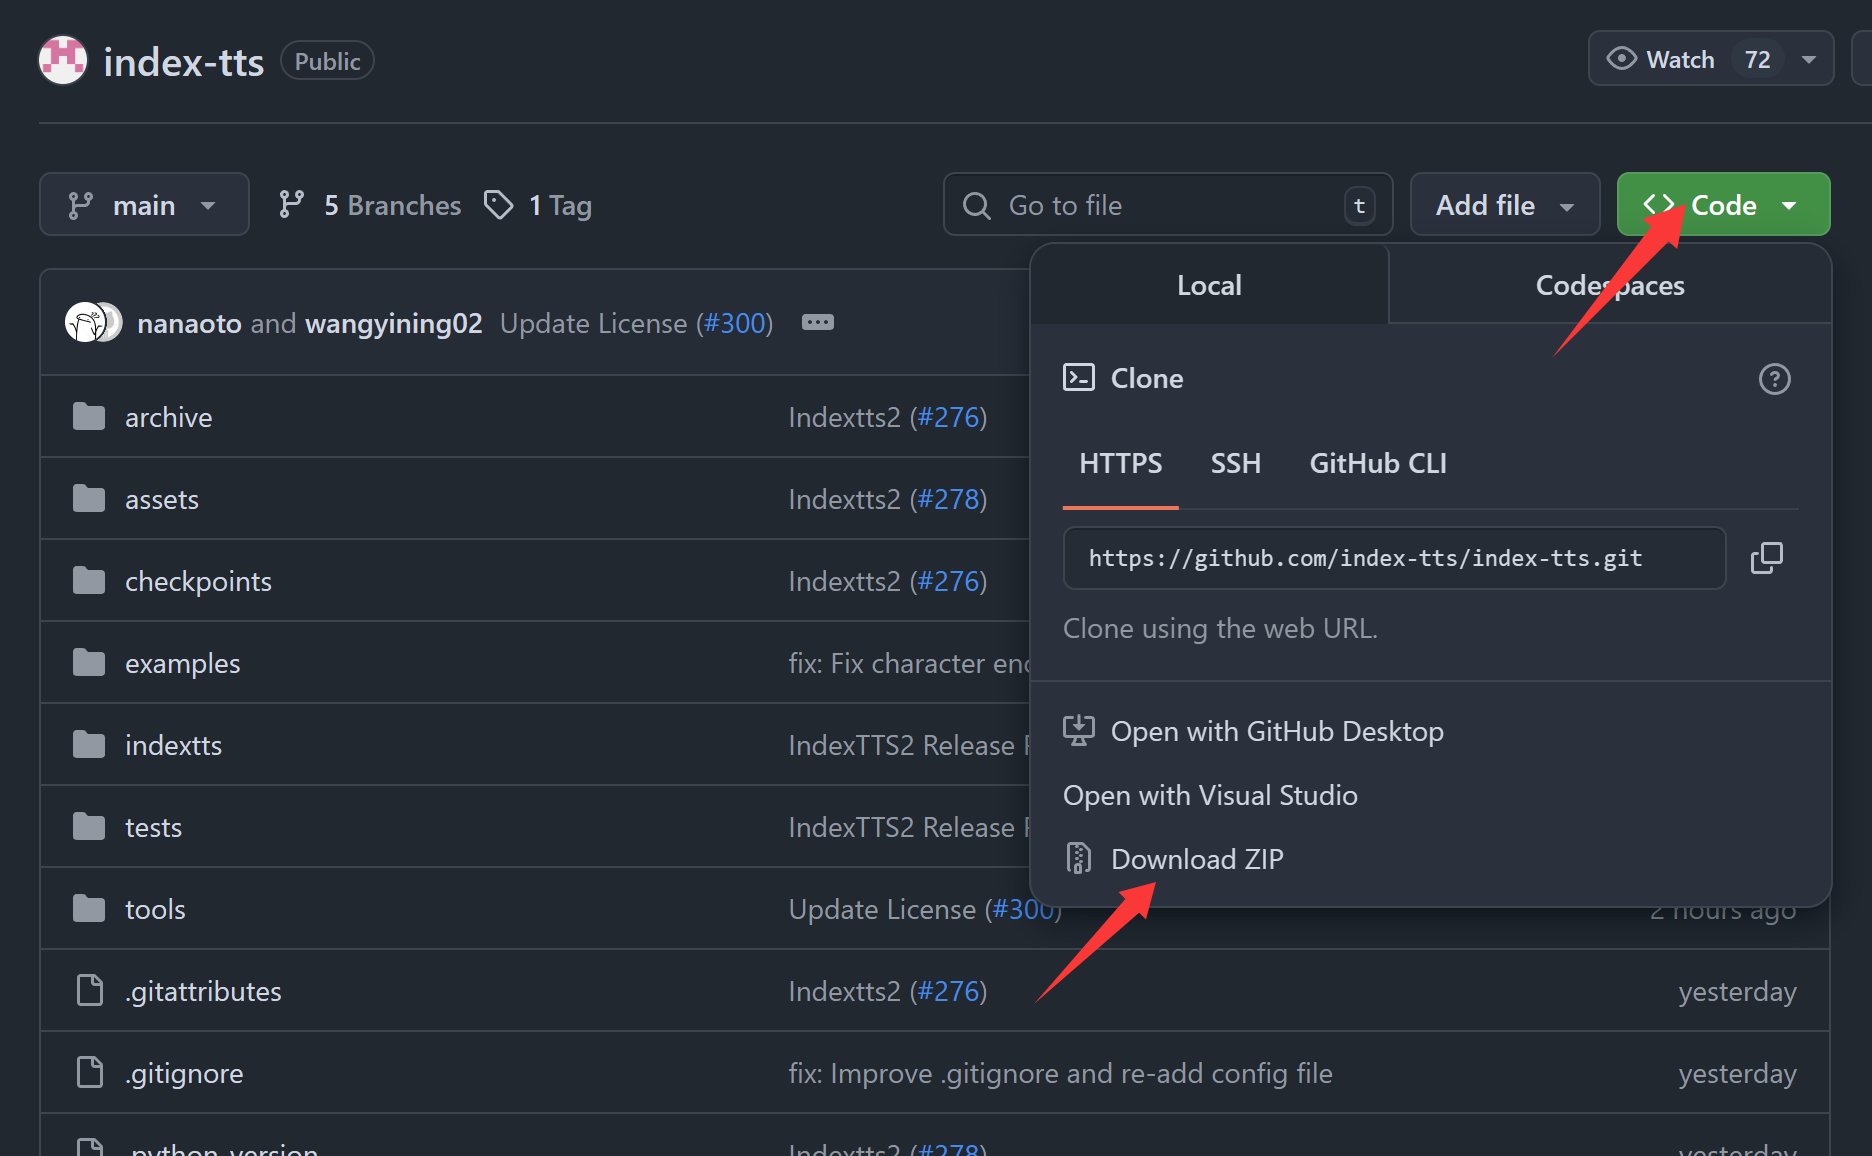The height and width of the screenshot is (1156, 1872).
Task: Click the tag icon beside 1 Tag
Action: (x=498, y=205)
